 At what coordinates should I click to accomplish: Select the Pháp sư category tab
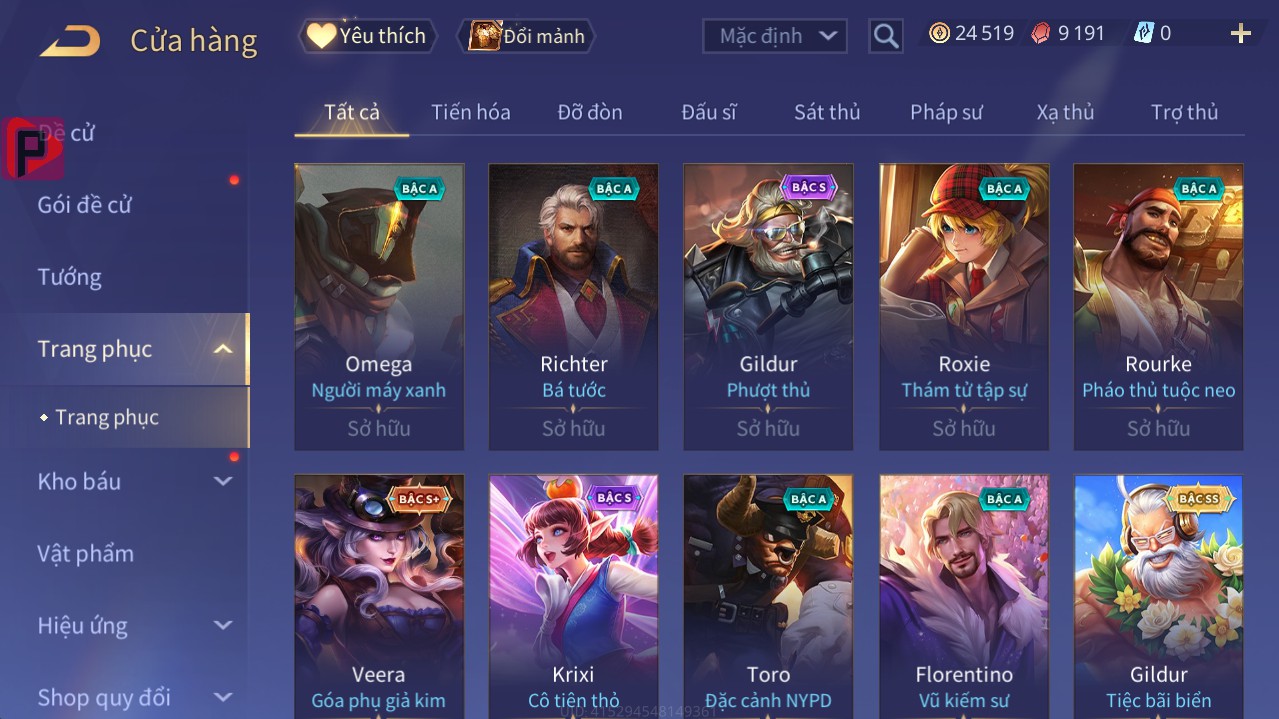coord(946,112)
